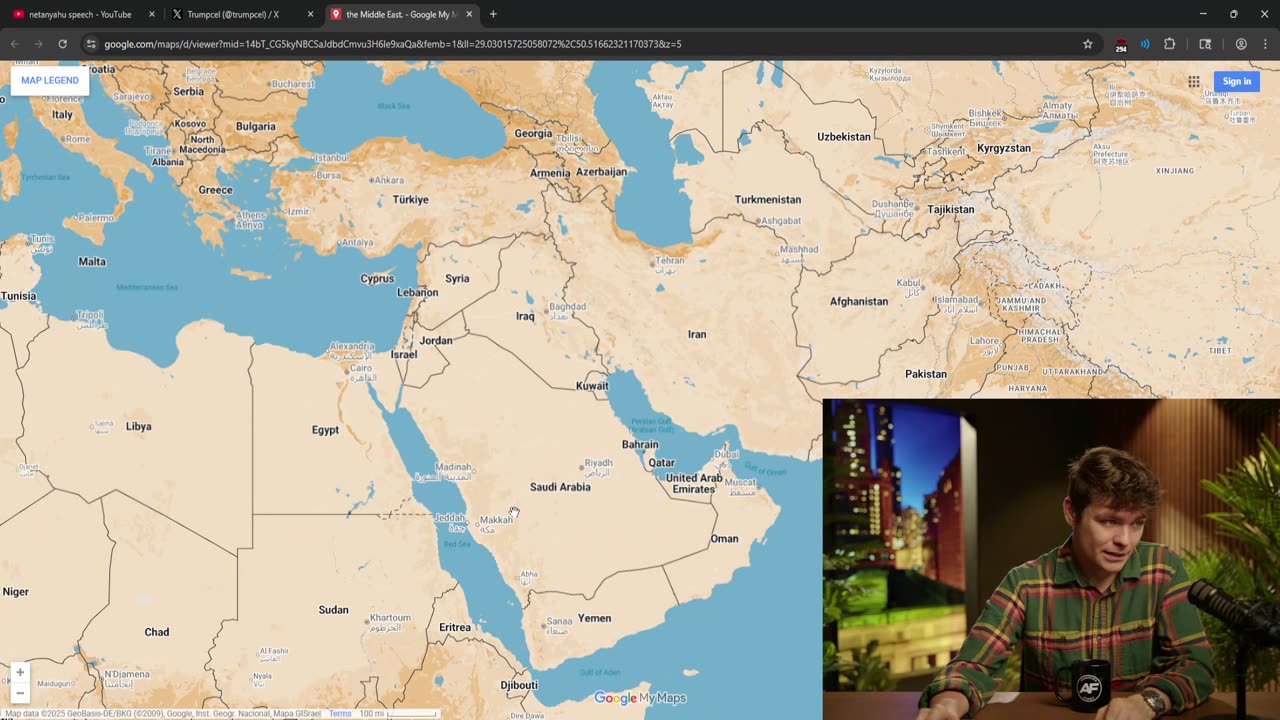
Task: Click the Pakistan country label
Action: pyautogui.click(x=926, y=374)
